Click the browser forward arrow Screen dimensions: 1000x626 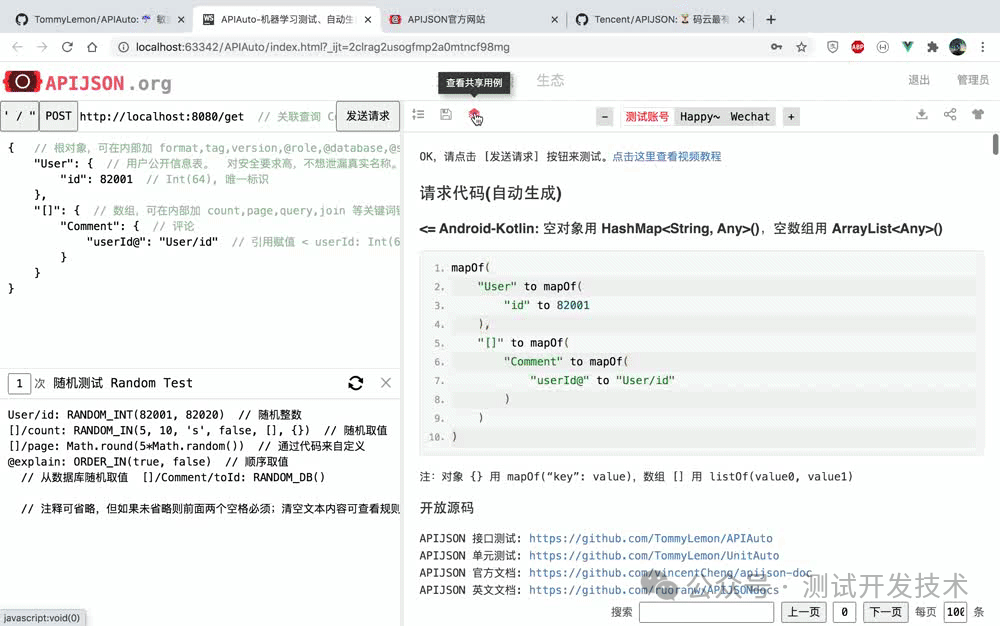(x=42, y=47)
